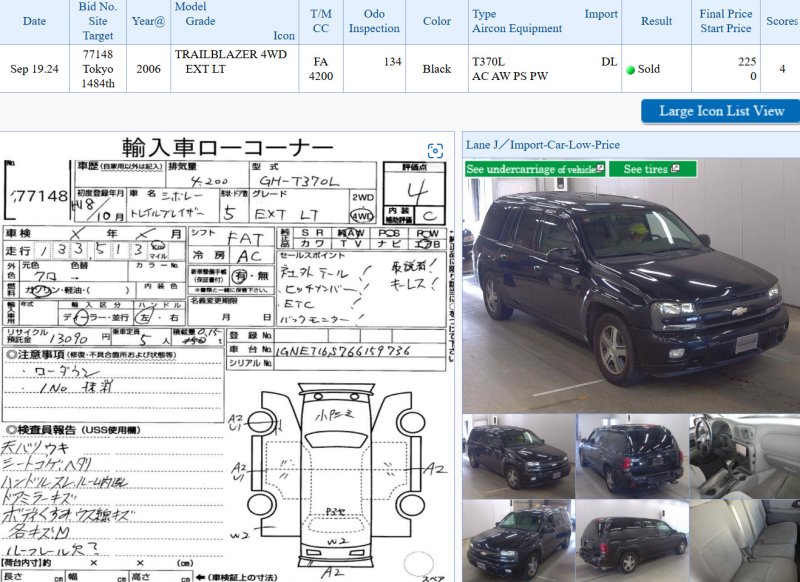Sort by the Year@ column header
This screenshot has width=800, height=582.
[x=148, y=21]
